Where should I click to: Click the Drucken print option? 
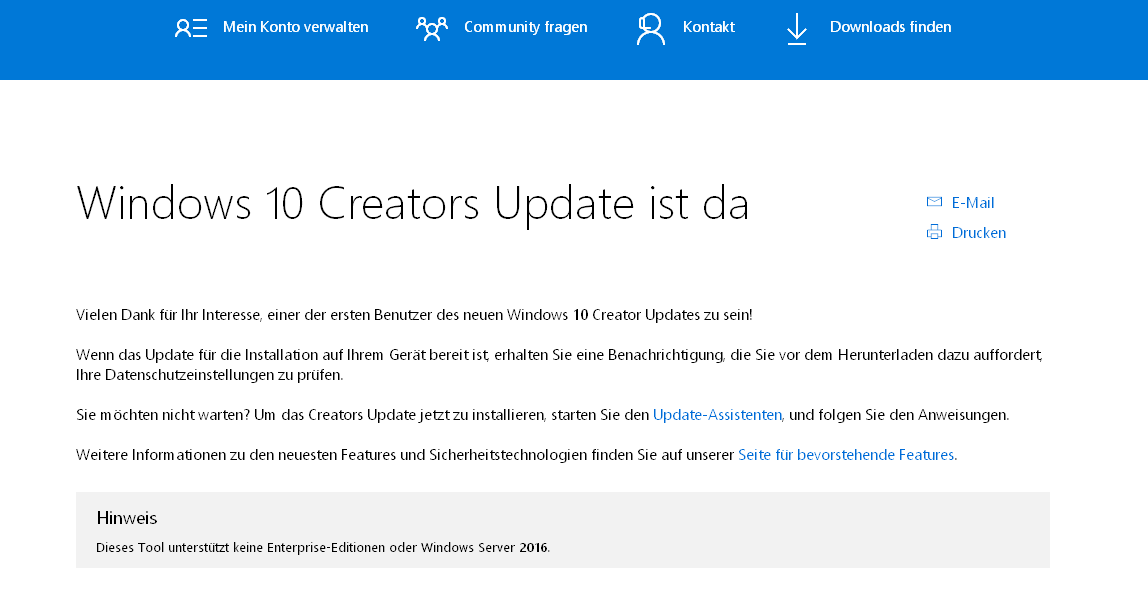pos(978,232)
